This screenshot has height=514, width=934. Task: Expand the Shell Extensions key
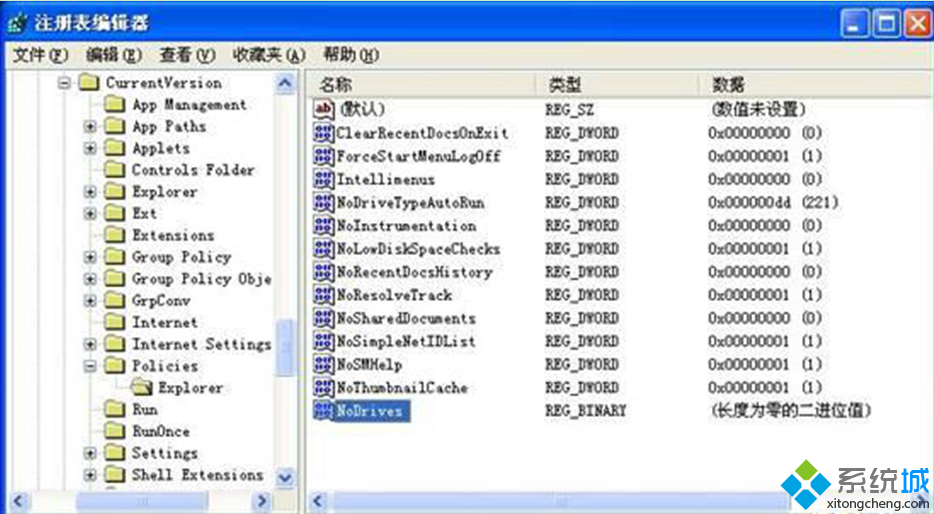[91, 475]
